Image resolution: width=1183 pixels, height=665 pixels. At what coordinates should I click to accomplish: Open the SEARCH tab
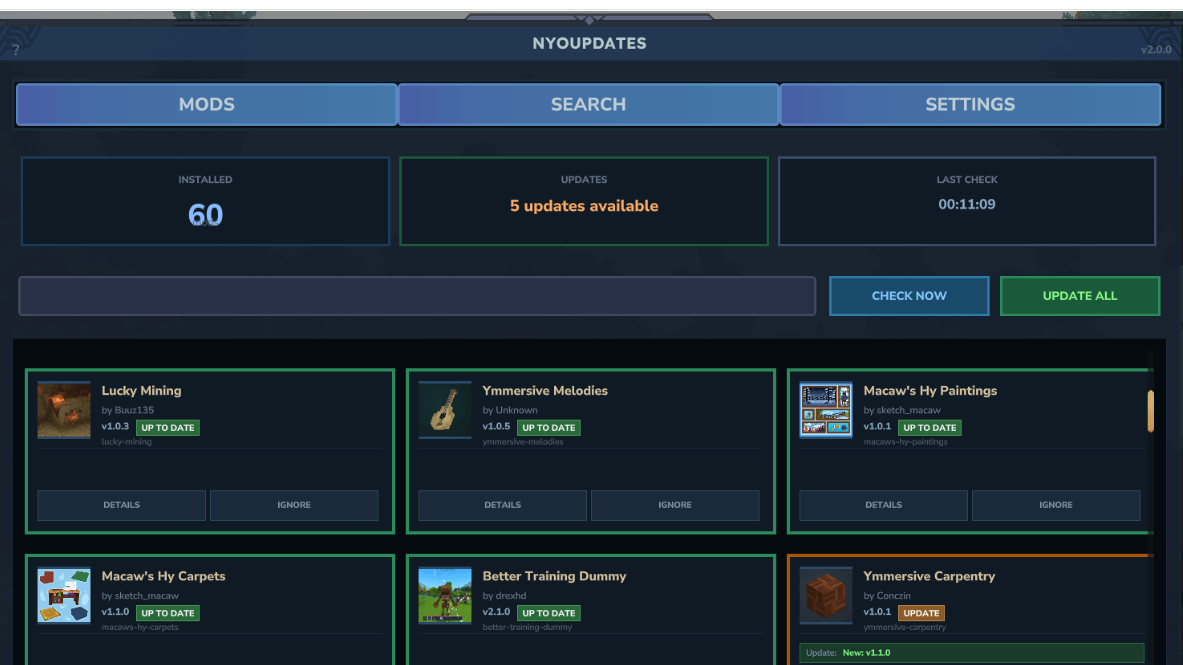tap(588, 104)
